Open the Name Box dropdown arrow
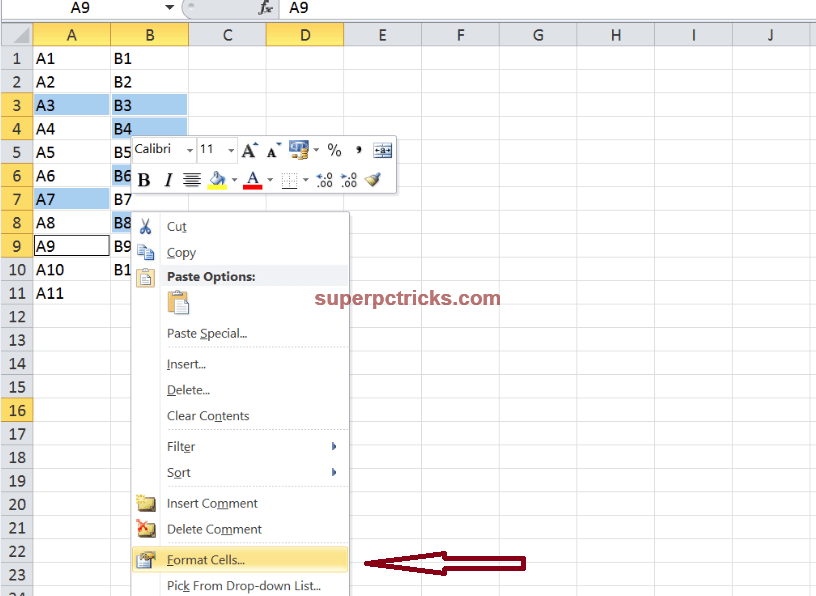The height and width of the screenshot is (596, 816). pos(170,7)
